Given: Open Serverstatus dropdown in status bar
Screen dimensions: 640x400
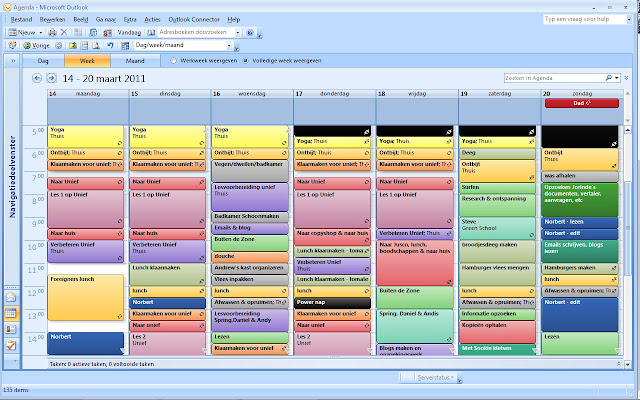Looking at the screenshot, I should pyautogui.click(x=435, y=378).
